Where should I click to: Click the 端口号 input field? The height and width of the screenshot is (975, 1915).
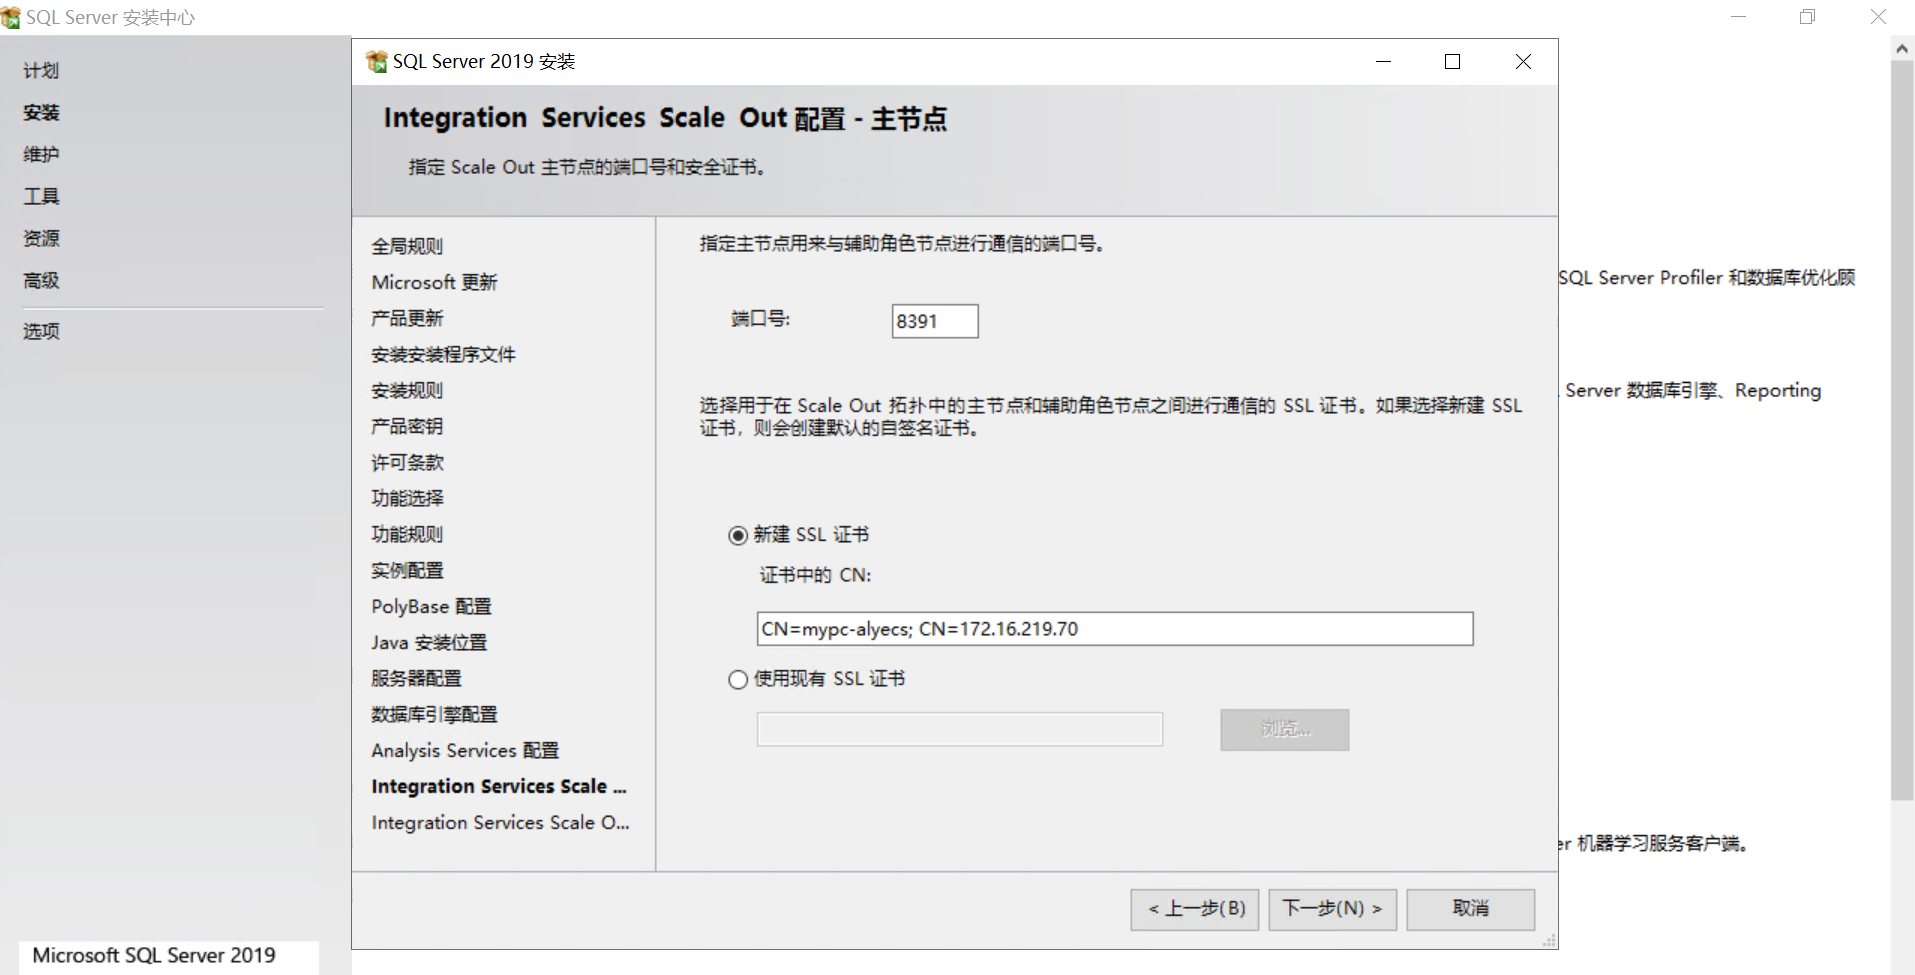tap(935, 321)
